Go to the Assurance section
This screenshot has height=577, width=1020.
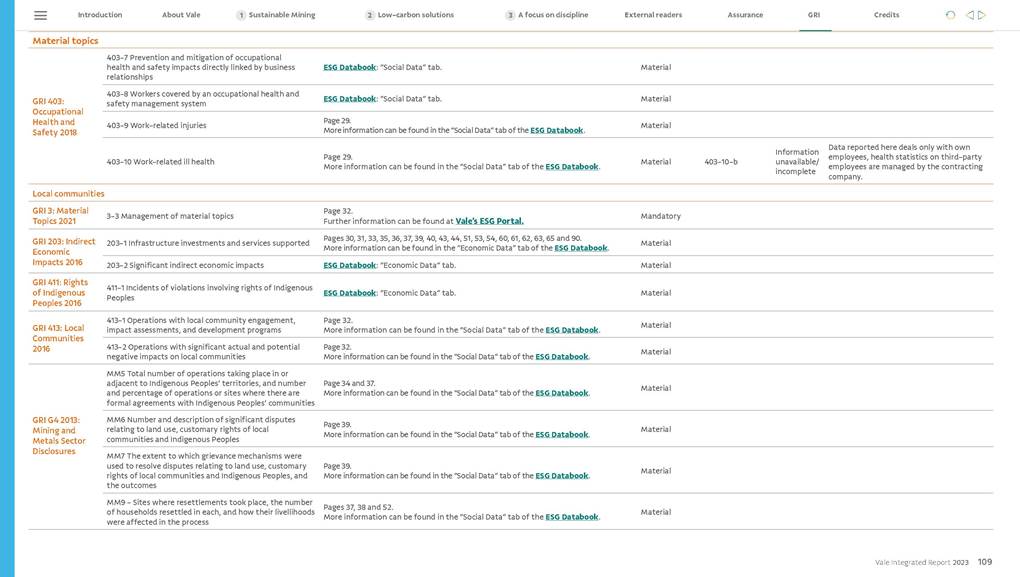[x=745, y=15]
